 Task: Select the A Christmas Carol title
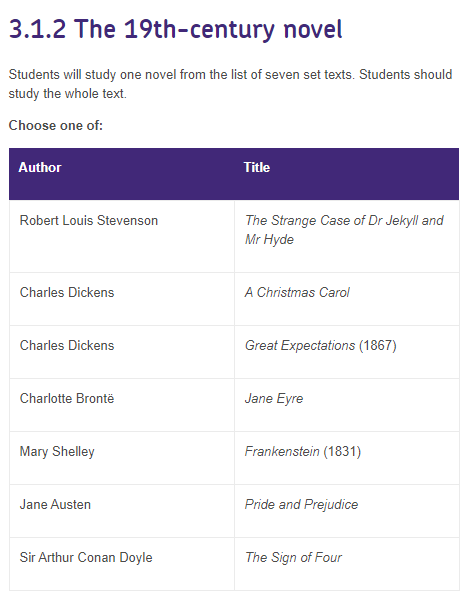click(297, 292)
